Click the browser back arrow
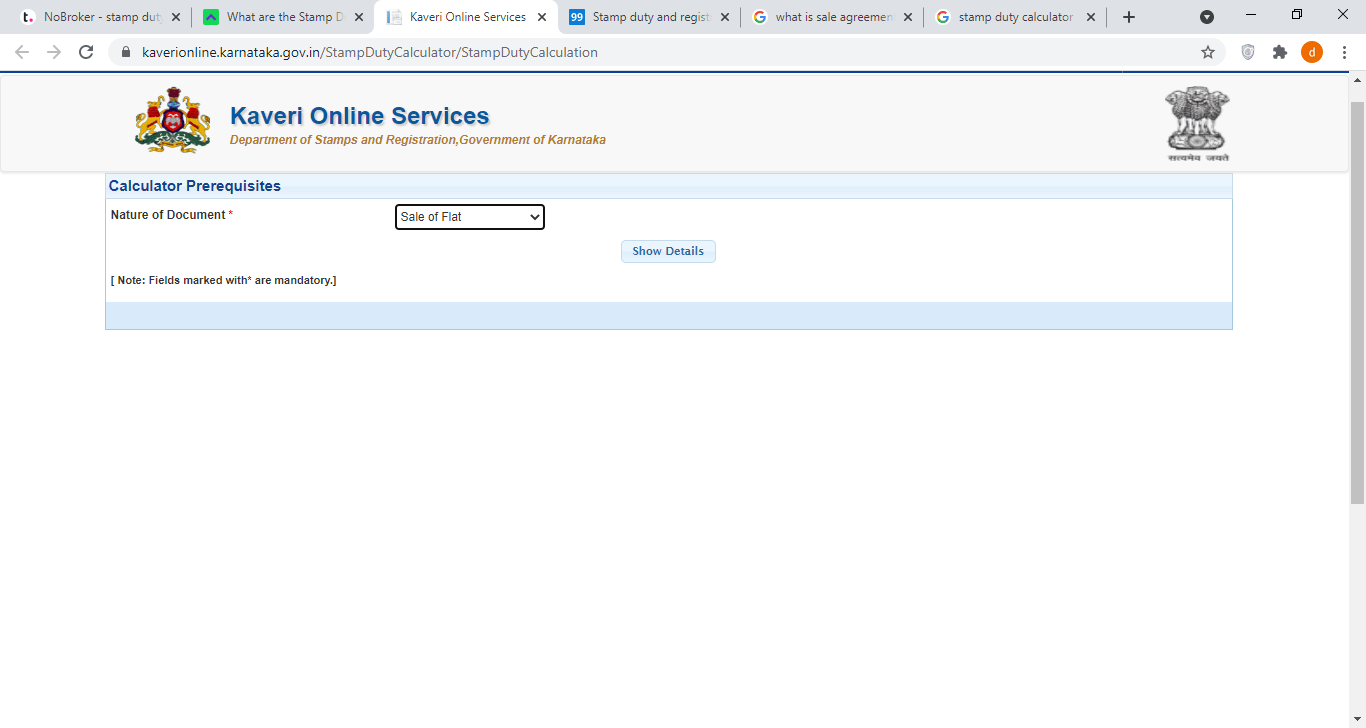This screenshot has height=728, width=1366. point(22,52)
